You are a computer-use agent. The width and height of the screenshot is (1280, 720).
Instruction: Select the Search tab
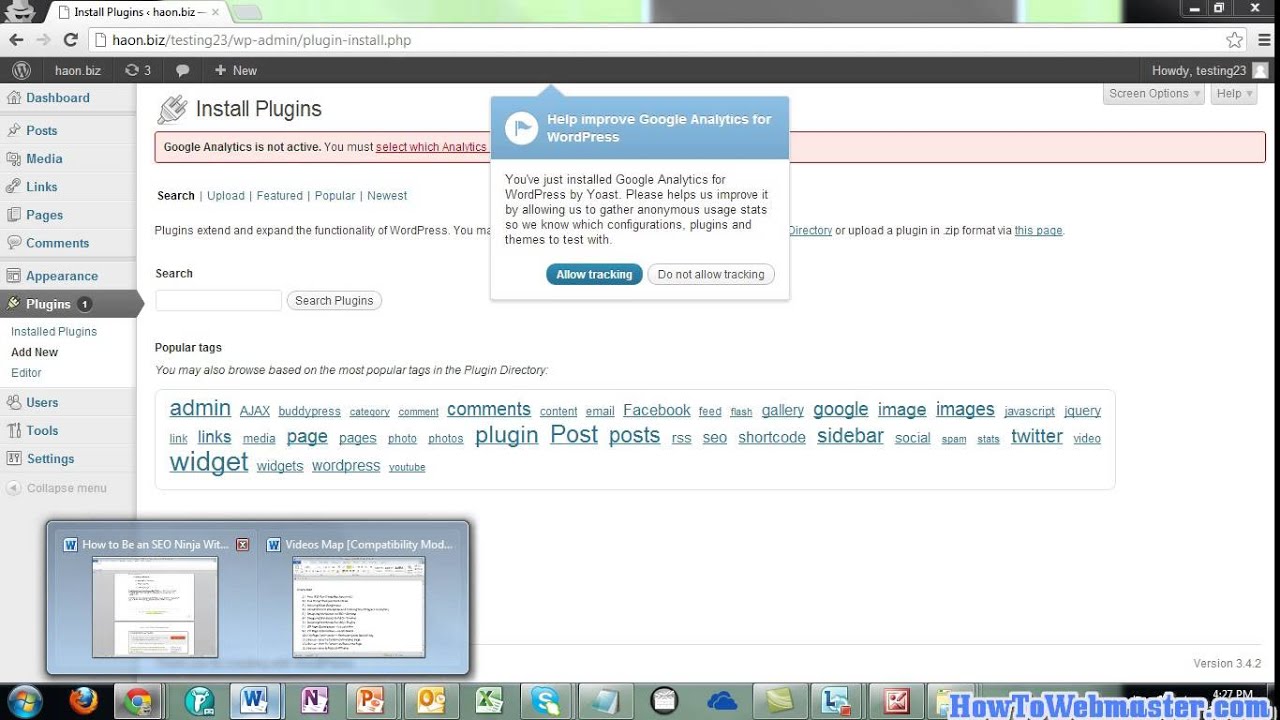tap(176, 196)
